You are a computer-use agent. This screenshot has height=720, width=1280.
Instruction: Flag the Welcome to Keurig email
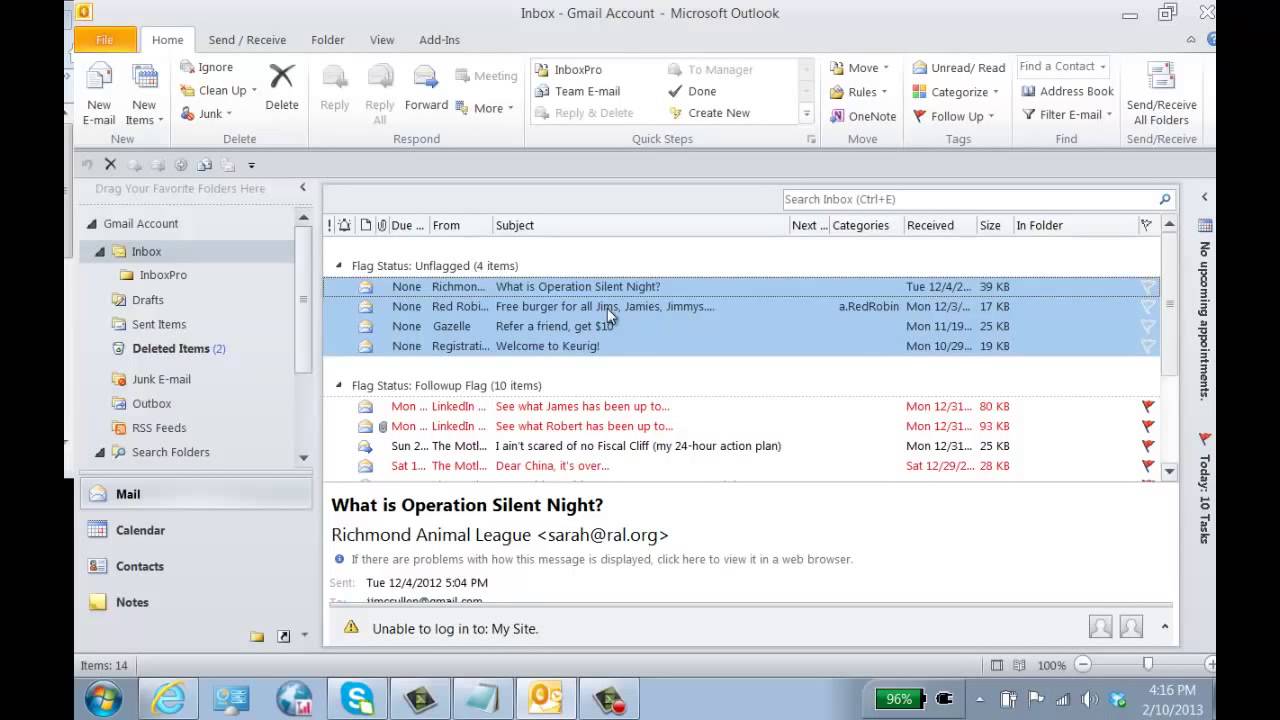click(1148, 346)
